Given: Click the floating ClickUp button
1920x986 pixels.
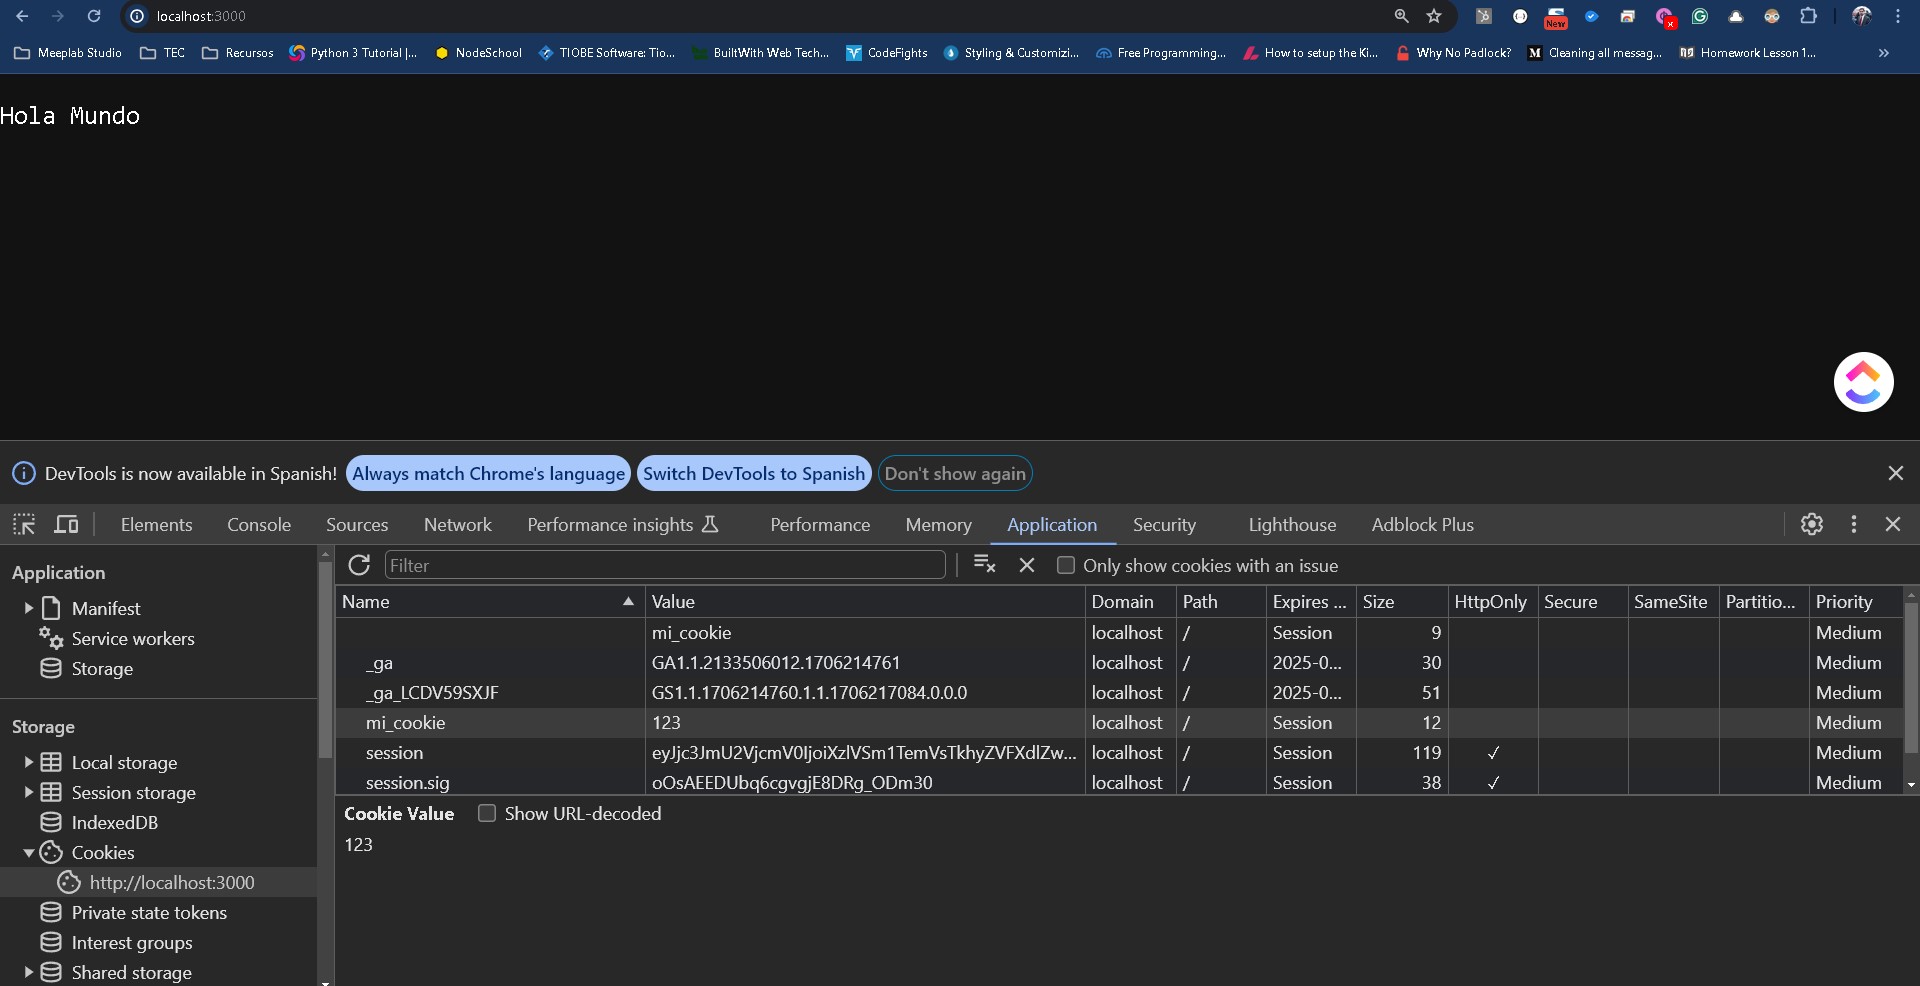Looking at the screenshot, I should [1863, 382].
